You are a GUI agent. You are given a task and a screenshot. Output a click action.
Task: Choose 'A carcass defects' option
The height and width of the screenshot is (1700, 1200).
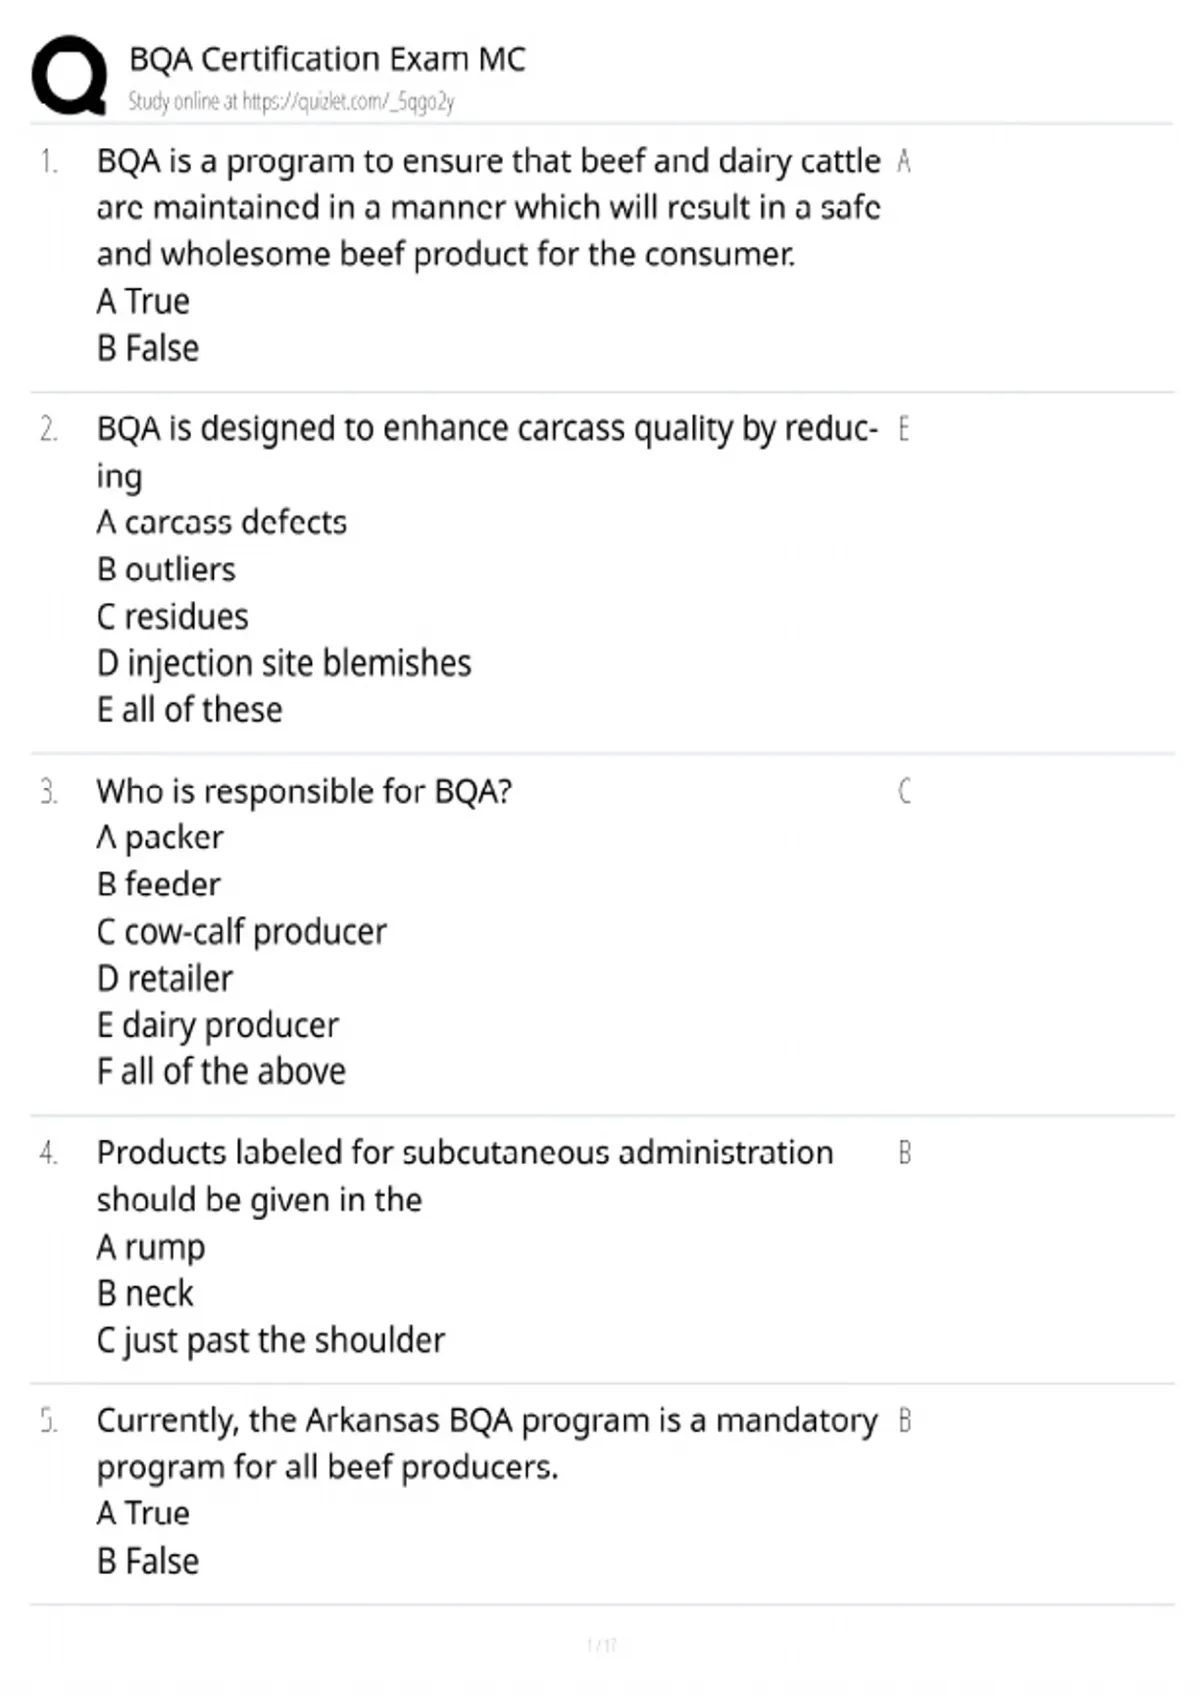[x=222, y=522]
